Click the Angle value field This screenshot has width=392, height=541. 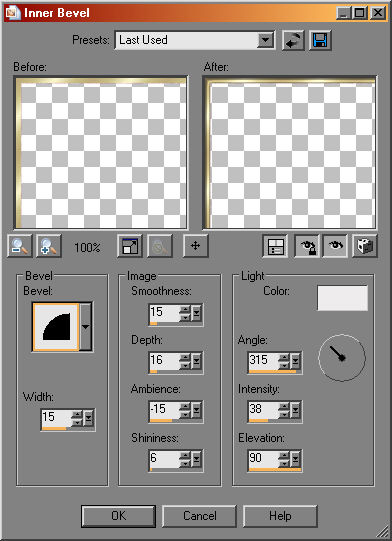point(264,361)
